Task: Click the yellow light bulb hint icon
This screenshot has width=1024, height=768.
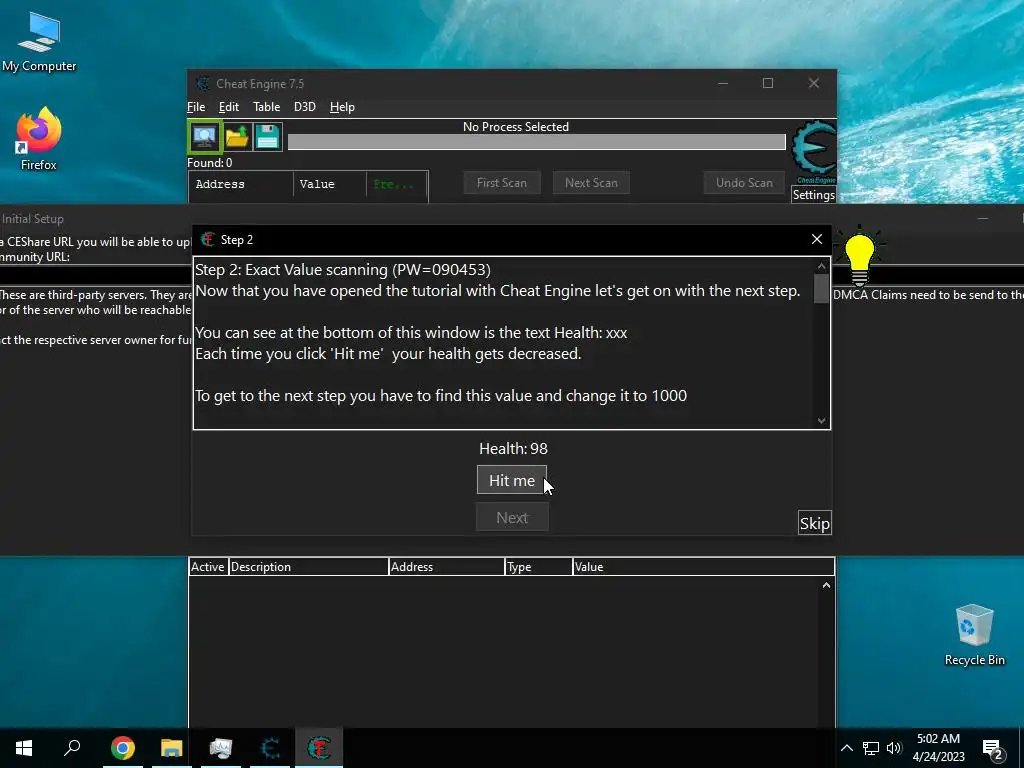Action: tap(859, 257)
